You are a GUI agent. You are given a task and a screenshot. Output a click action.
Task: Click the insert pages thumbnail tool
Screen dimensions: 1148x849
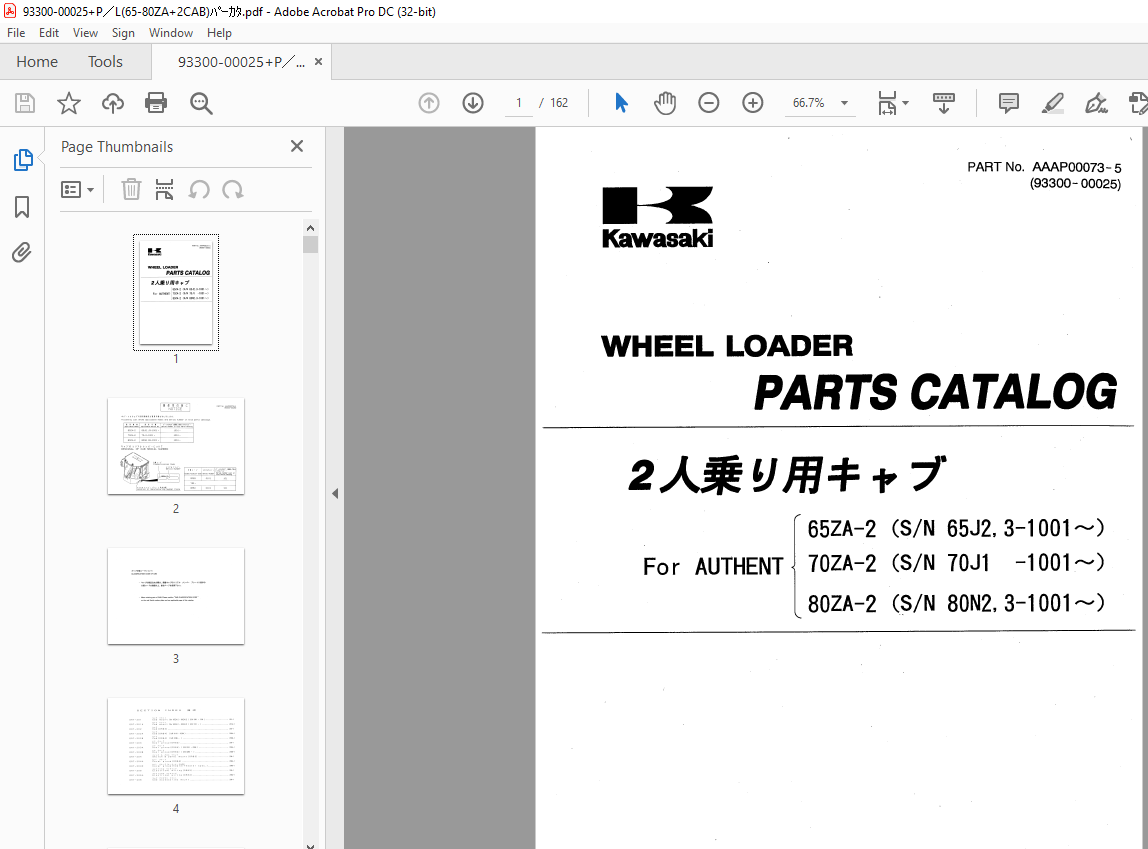click(x=165, y=190)
